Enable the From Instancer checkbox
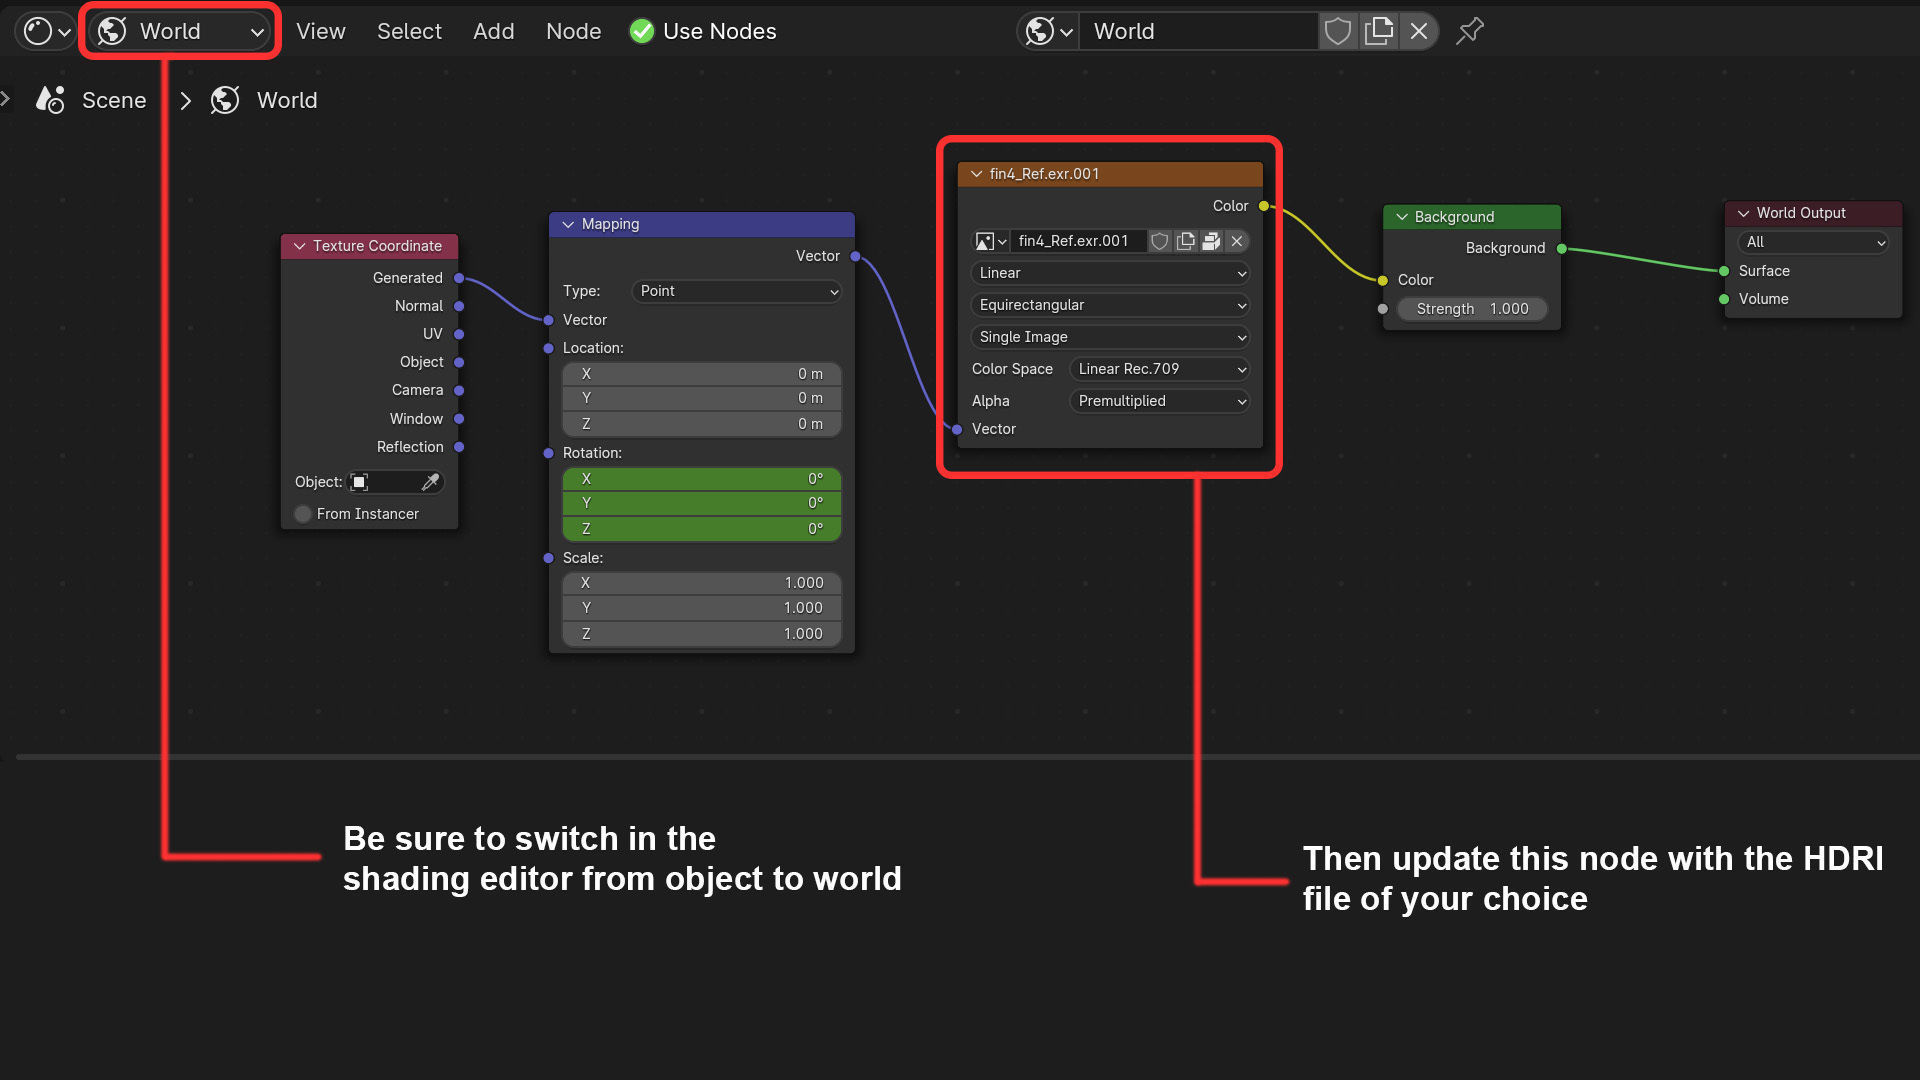This screenshot has height=1080, width=1920. [303, 514]
